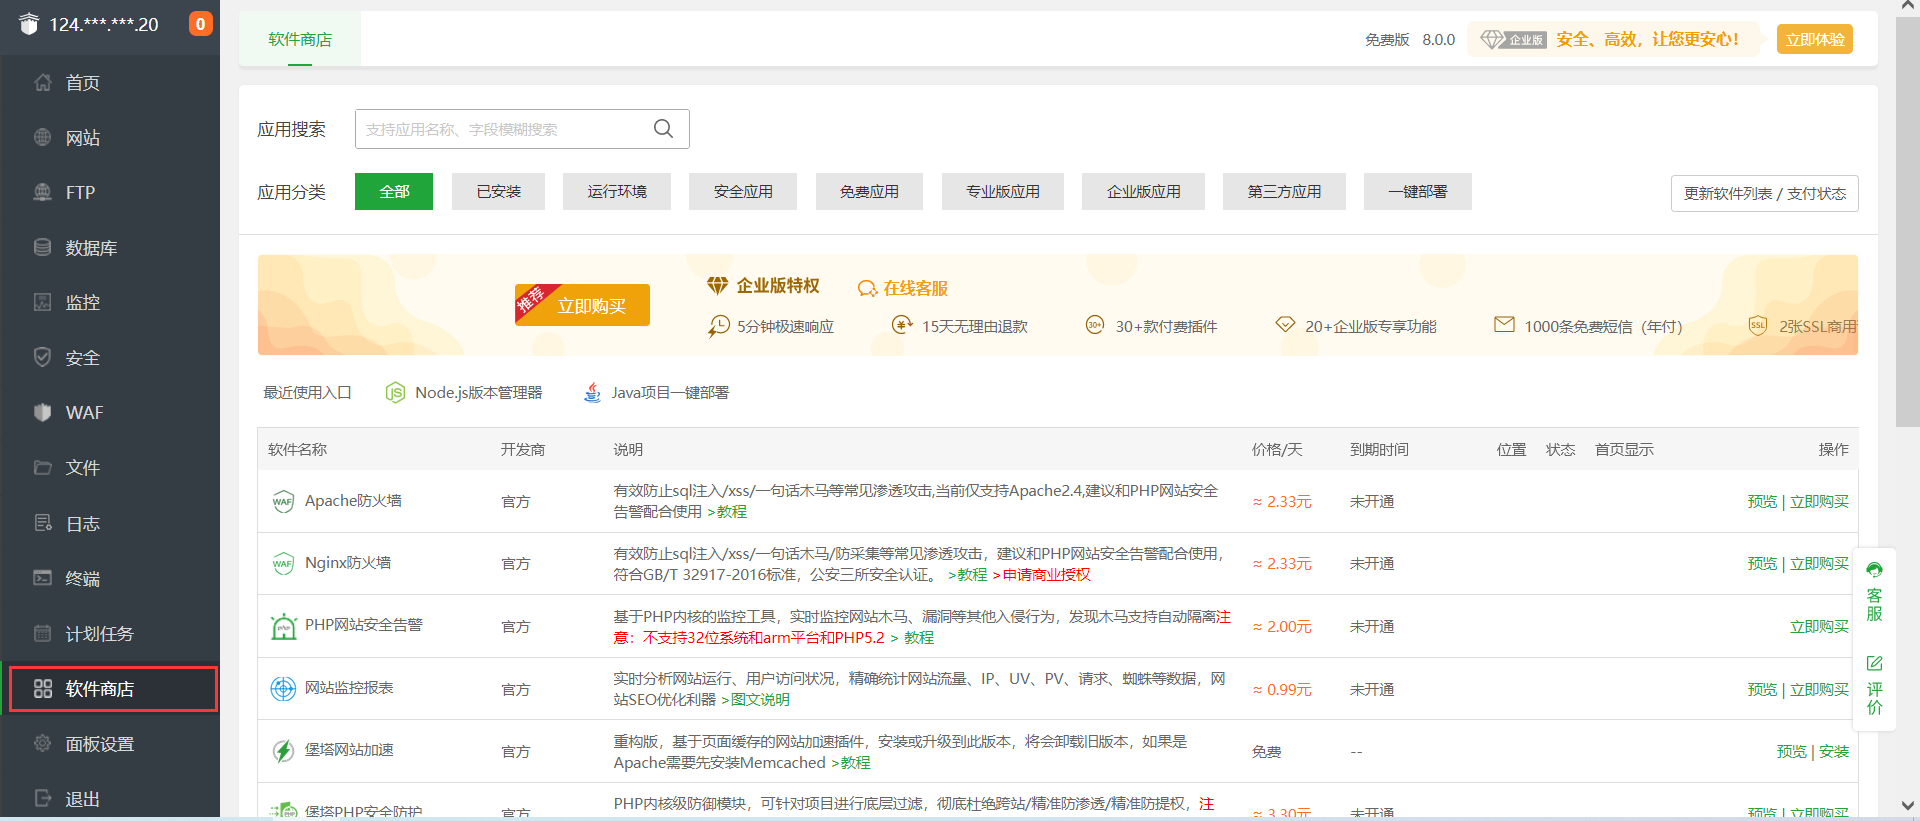Click the panel logo next to IP address

28,24
